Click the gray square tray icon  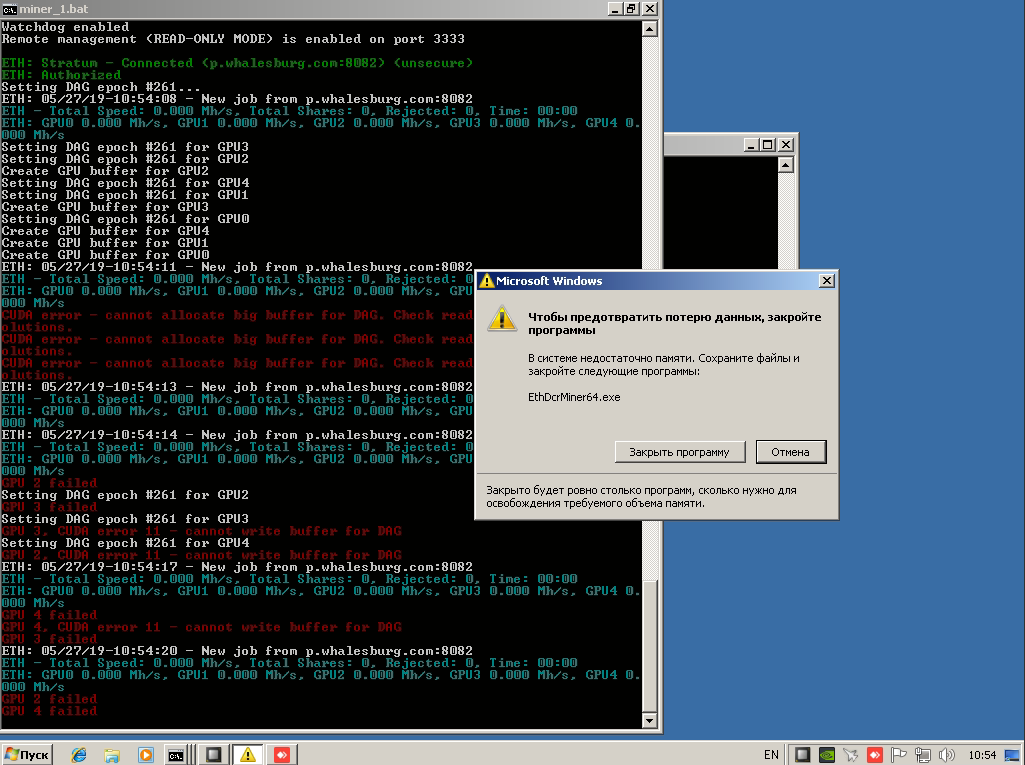[803, 755]
